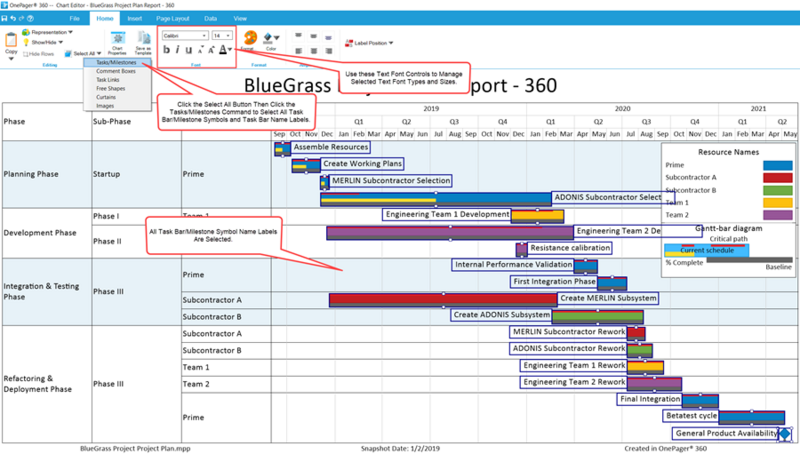The height and width of the screenshot is (454, 800).
Task: Click the Save icon in quick access bar
Action: click(x=4, y=18)
